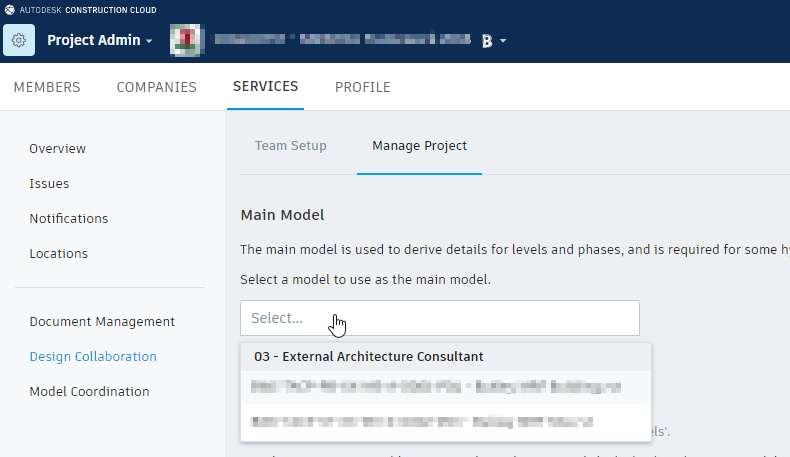Click the settings gear icon
Image resolution: width=790 pixels, height=457 pixels.
19,41
